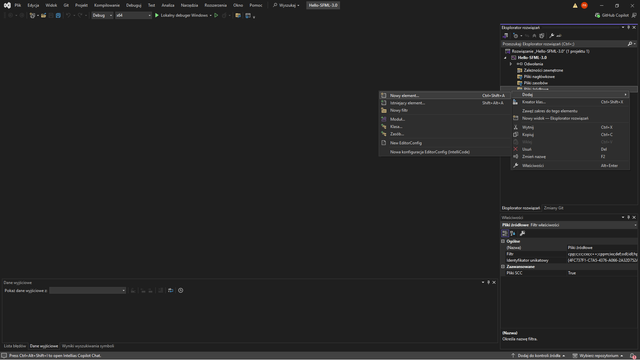Select 'Nowy filtr' from the submenu
The height and width of the screenshot is (360, 640).
click(444, 110)
